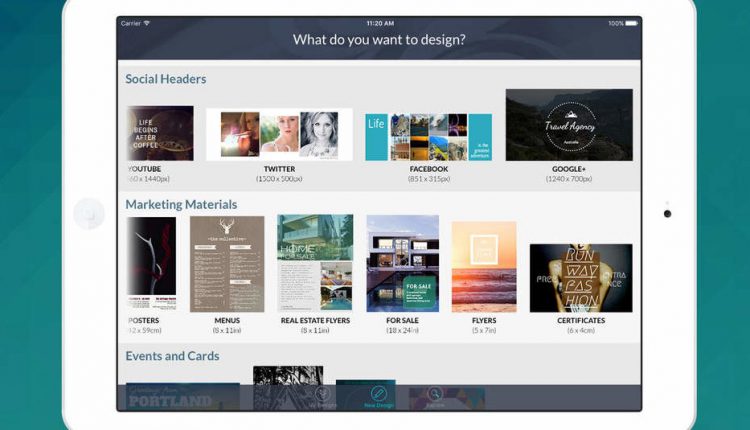Select the Google+ Travel Agency template

tap(568, 125)
